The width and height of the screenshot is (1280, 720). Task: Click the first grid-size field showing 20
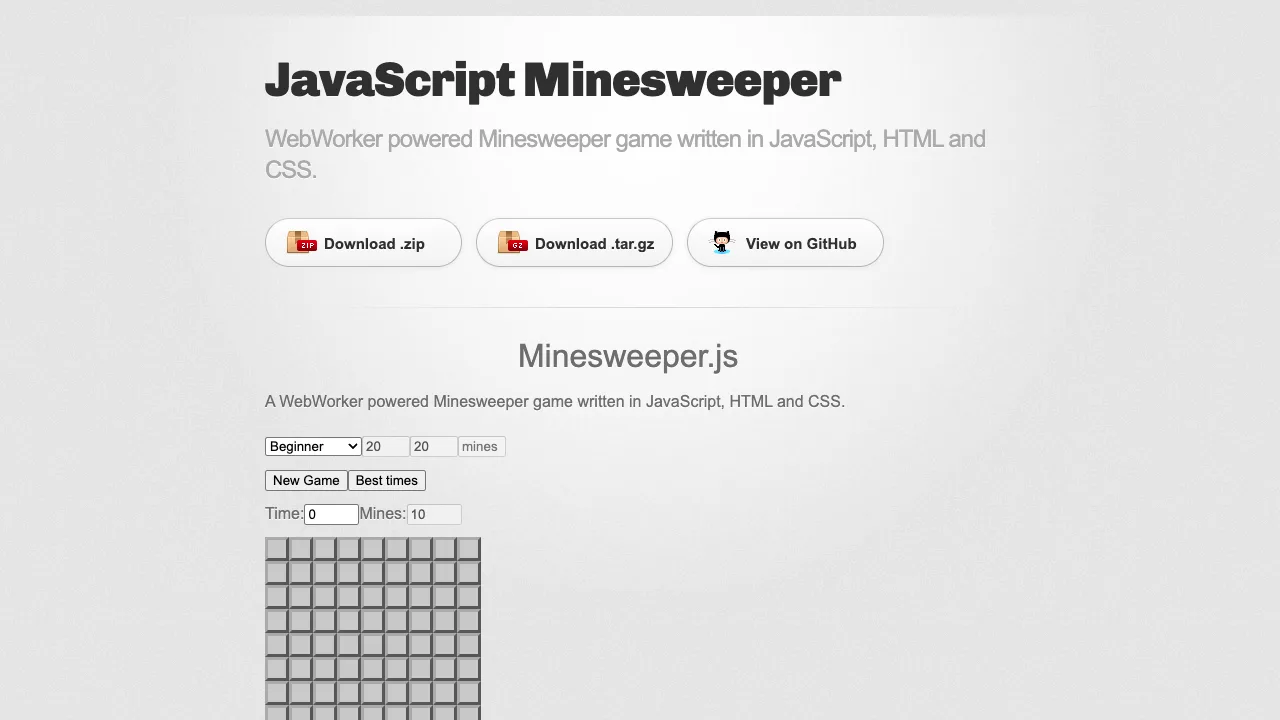click(386, 447)
